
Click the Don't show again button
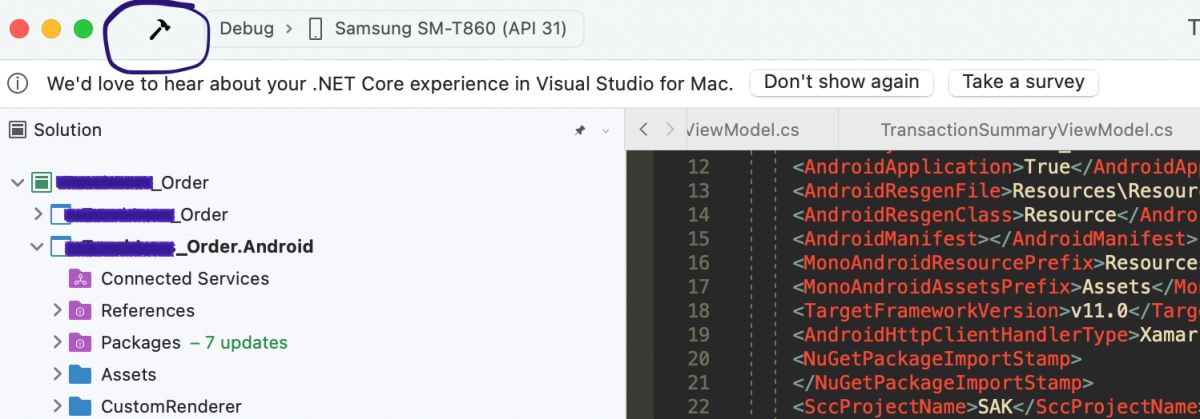[841, 82]
